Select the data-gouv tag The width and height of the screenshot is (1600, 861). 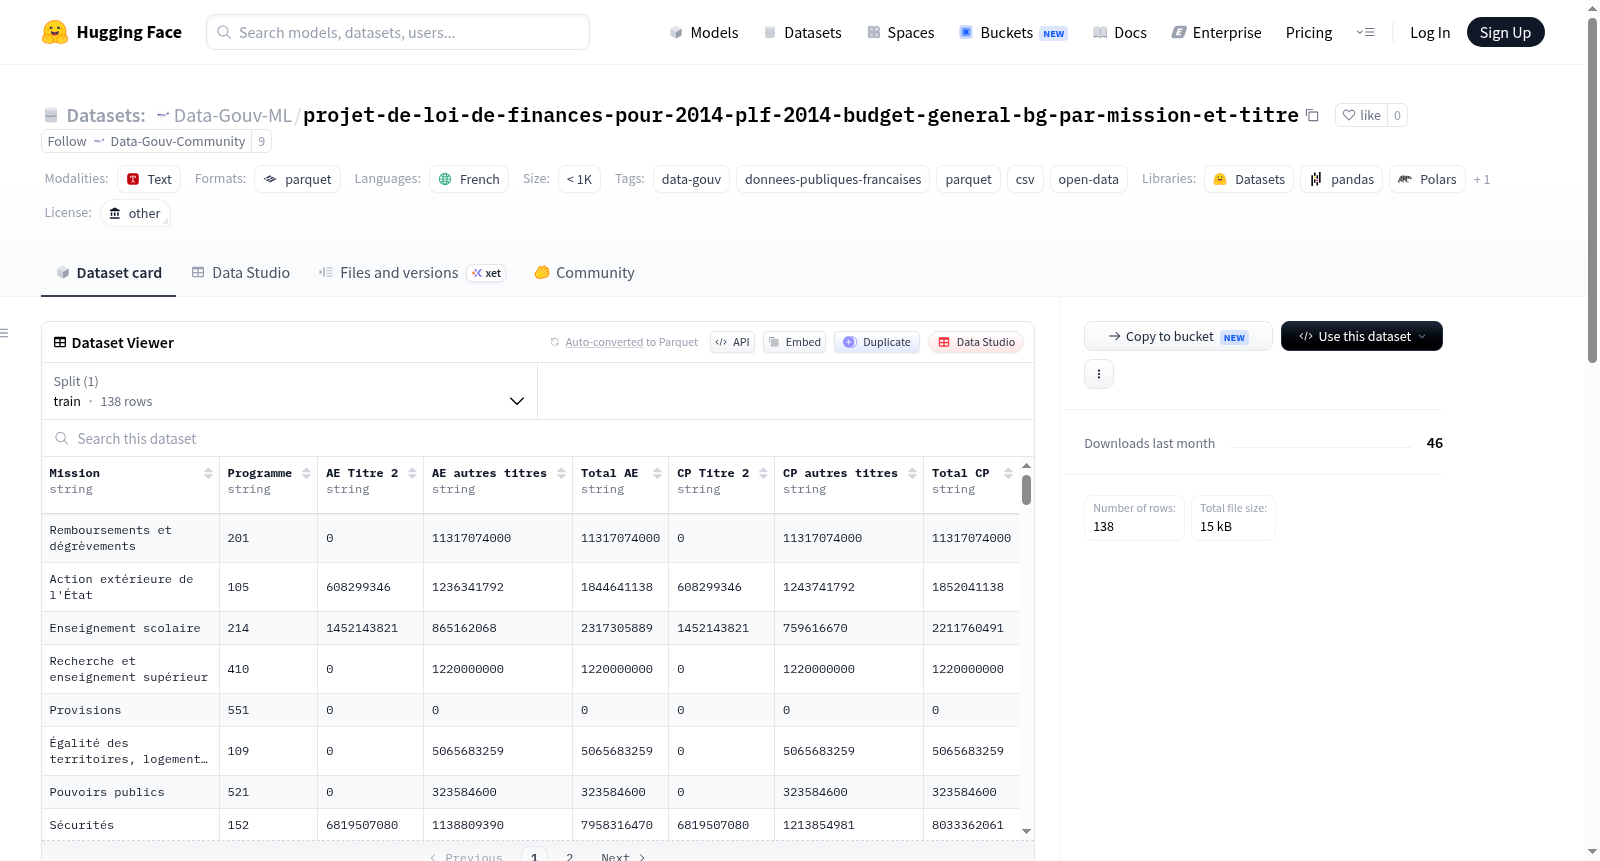[x=691, y=179]
